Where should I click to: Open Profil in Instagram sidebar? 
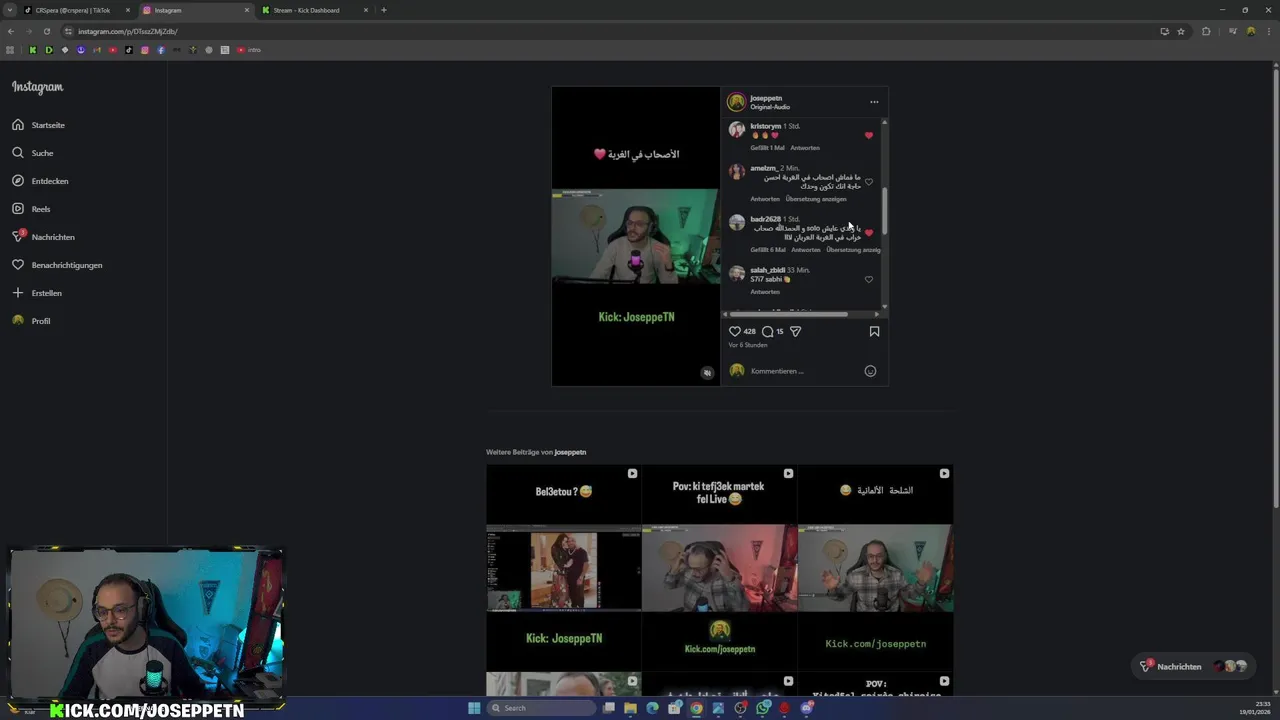pyautogui.click(x=32, y=321)
